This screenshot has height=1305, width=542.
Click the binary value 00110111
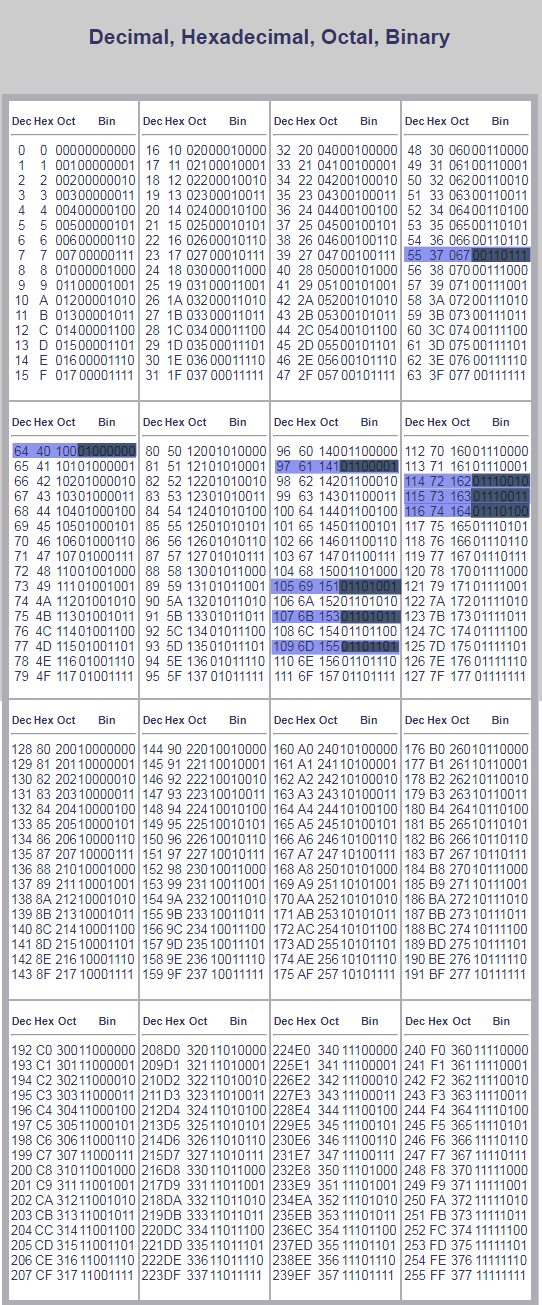(x=499, y=255)
